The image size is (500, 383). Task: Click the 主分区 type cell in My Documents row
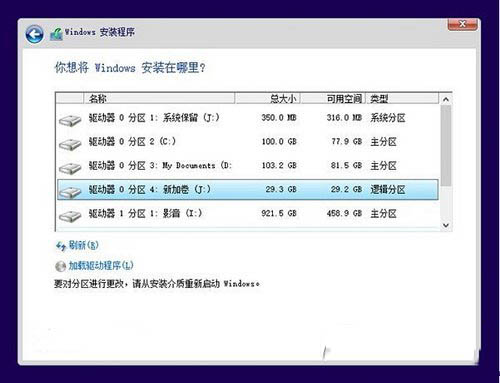click(x=383, y=166)
